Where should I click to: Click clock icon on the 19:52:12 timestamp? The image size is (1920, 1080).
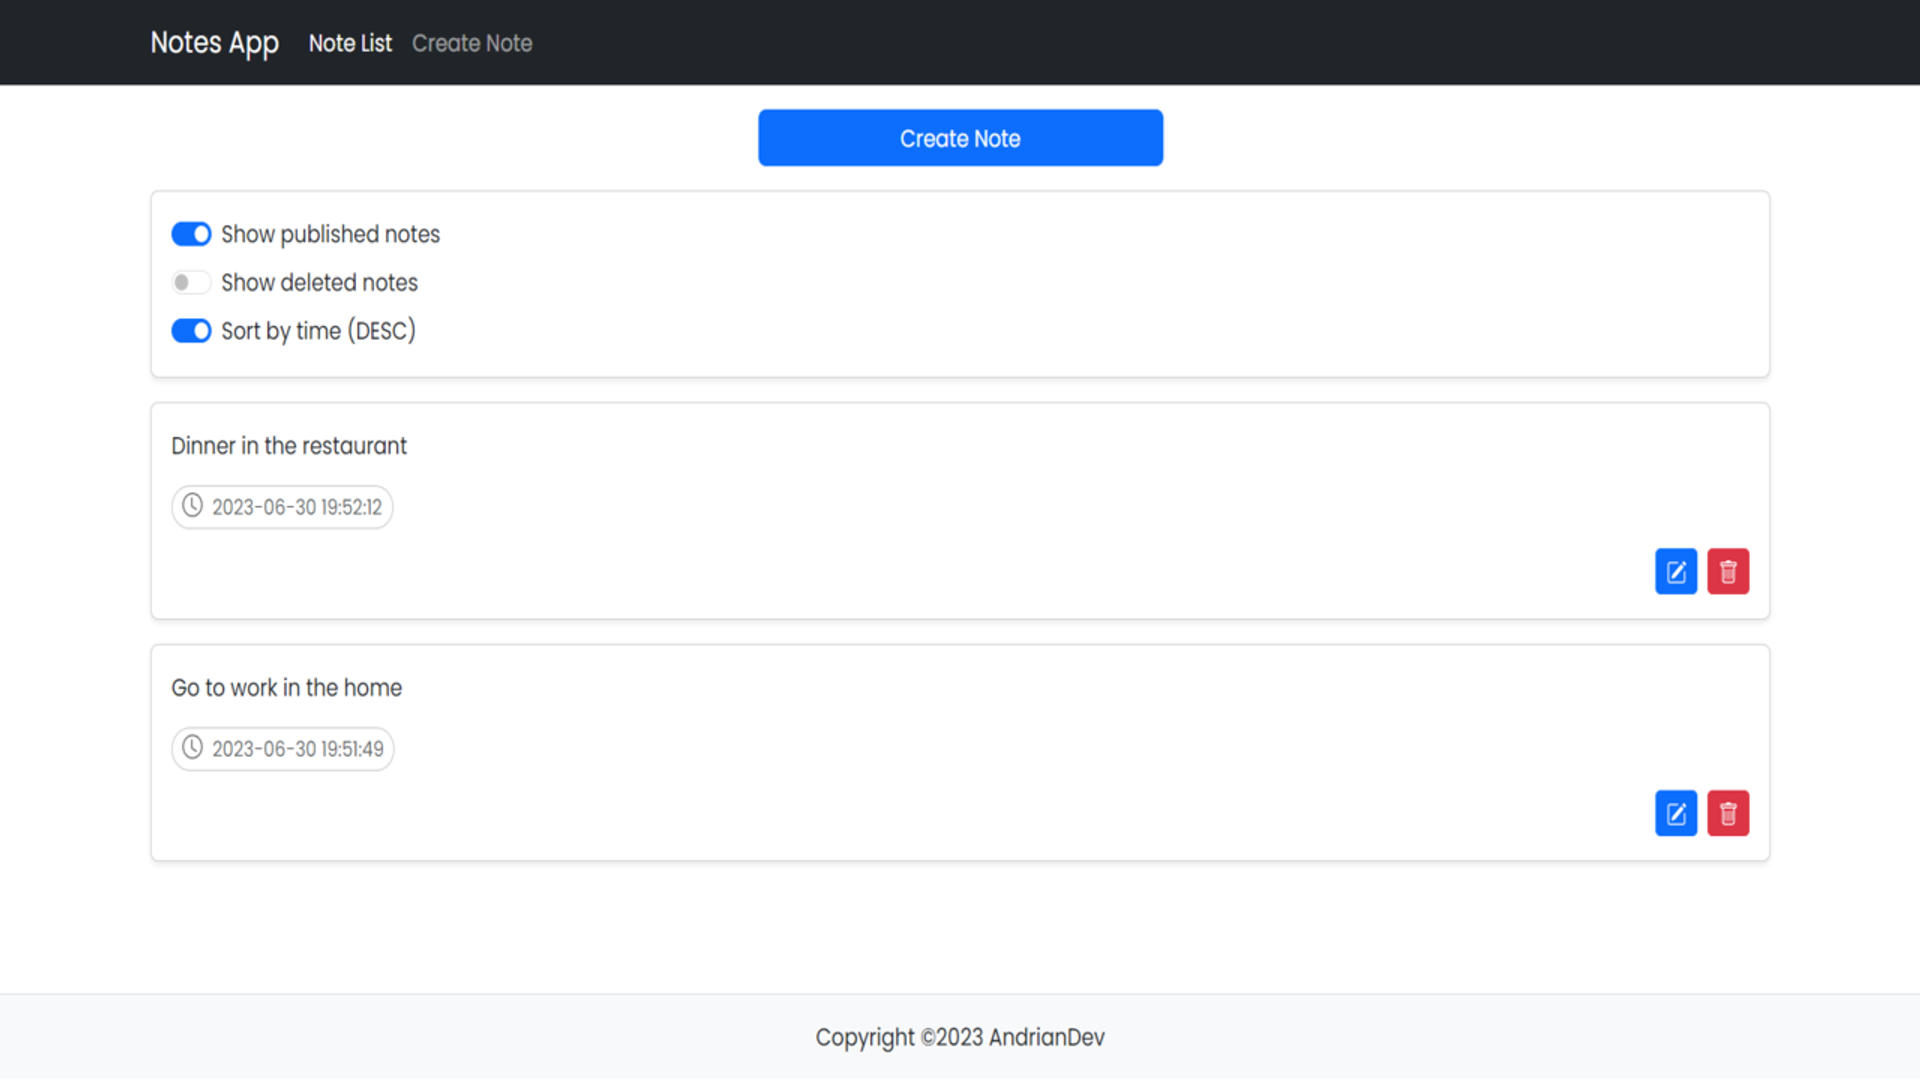[192, 506]
